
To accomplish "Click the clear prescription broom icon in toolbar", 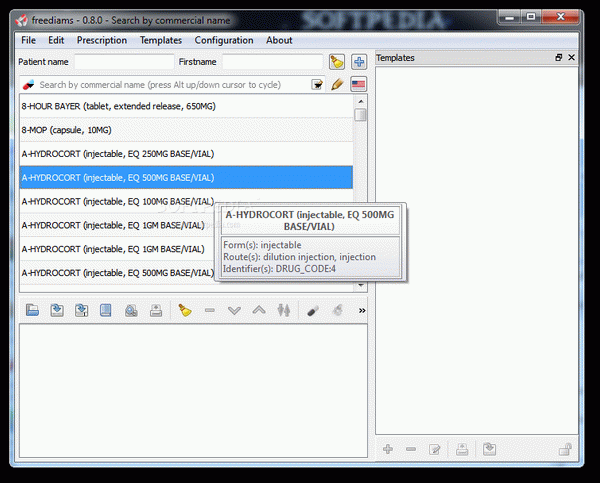I will (185, 311).
